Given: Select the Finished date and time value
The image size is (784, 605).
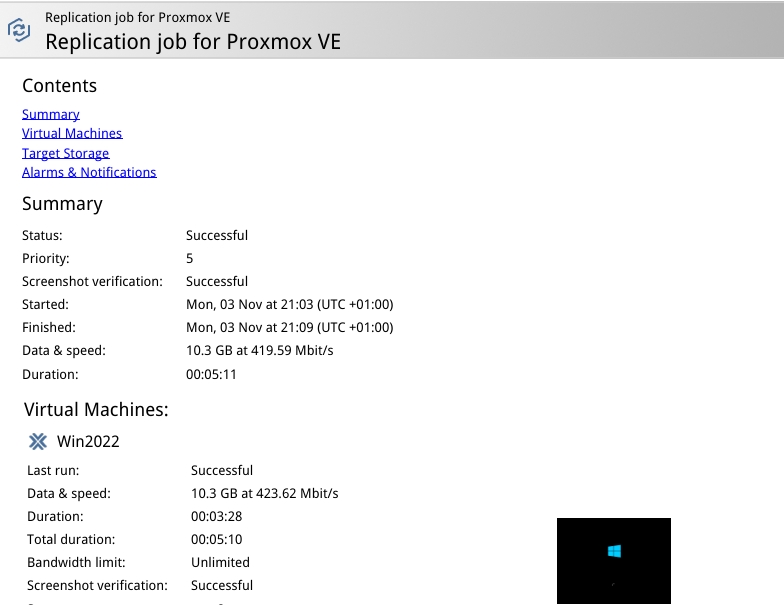Looking at the screenshot, I should [289, 327].
